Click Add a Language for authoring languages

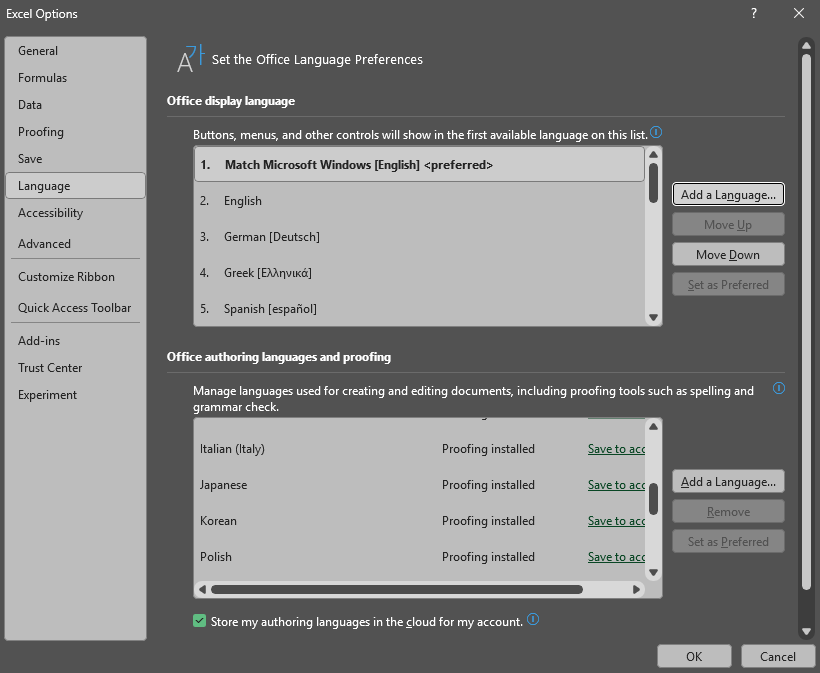click(x=728, y=482)
